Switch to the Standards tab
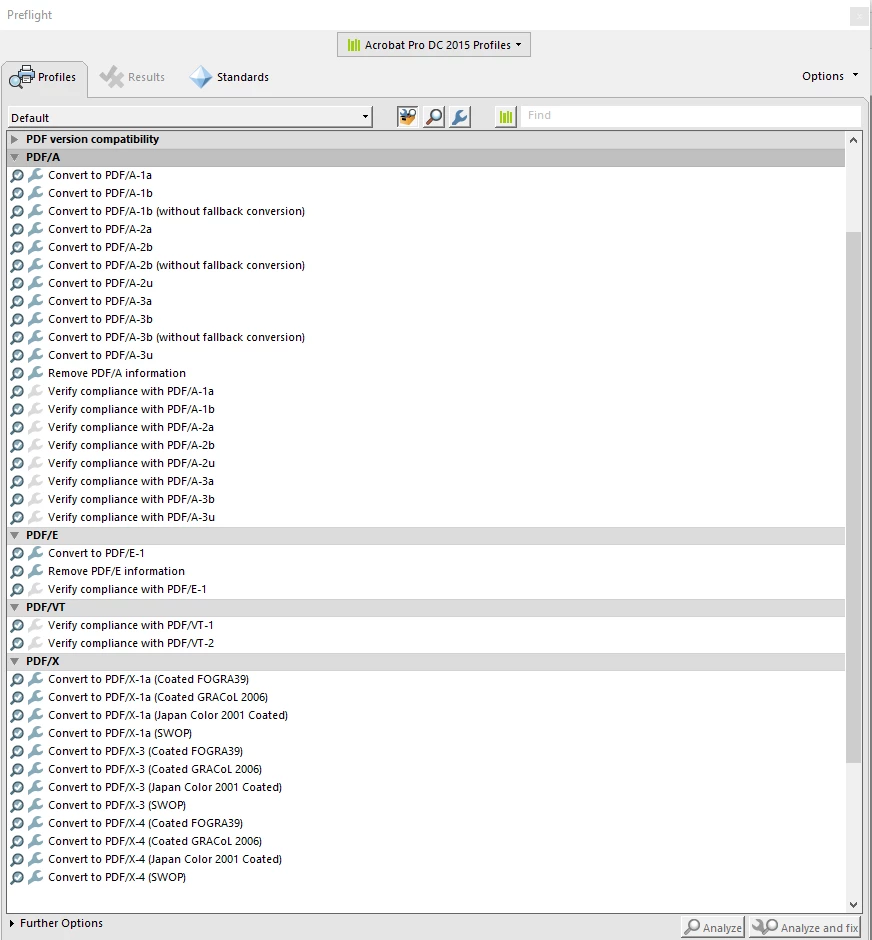872x940 pixels. point(230,77)
